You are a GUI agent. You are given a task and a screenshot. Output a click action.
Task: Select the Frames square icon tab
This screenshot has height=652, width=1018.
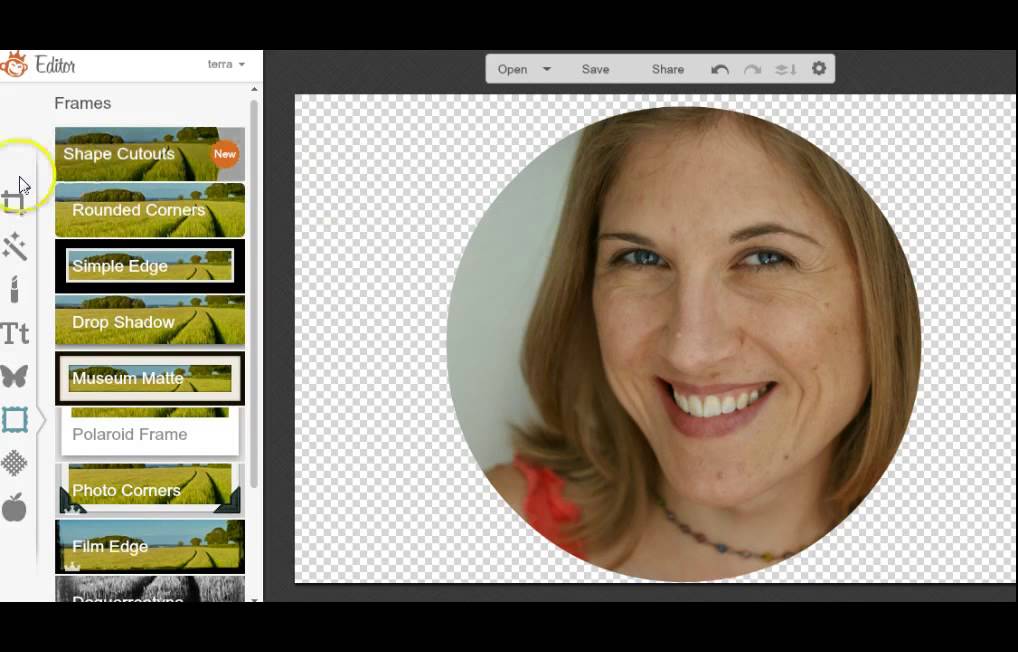(x=14, y=420)
